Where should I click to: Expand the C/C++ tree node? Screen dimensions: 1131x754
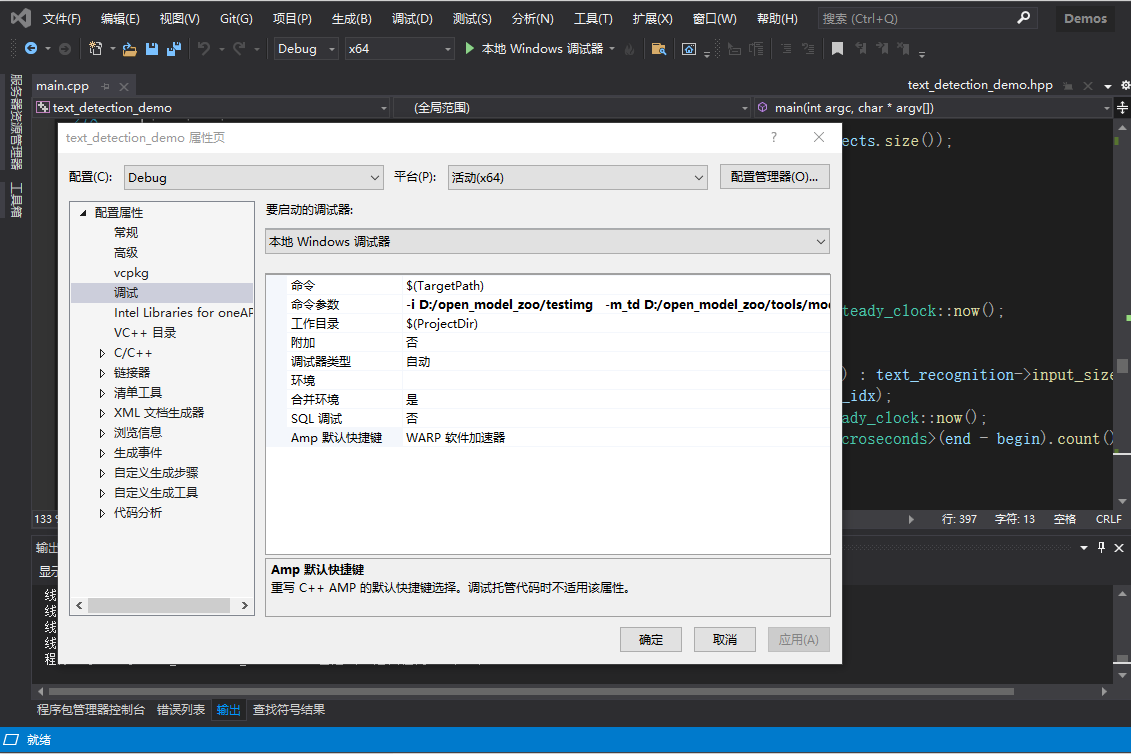pyautogui.click(x=102, y=353)
